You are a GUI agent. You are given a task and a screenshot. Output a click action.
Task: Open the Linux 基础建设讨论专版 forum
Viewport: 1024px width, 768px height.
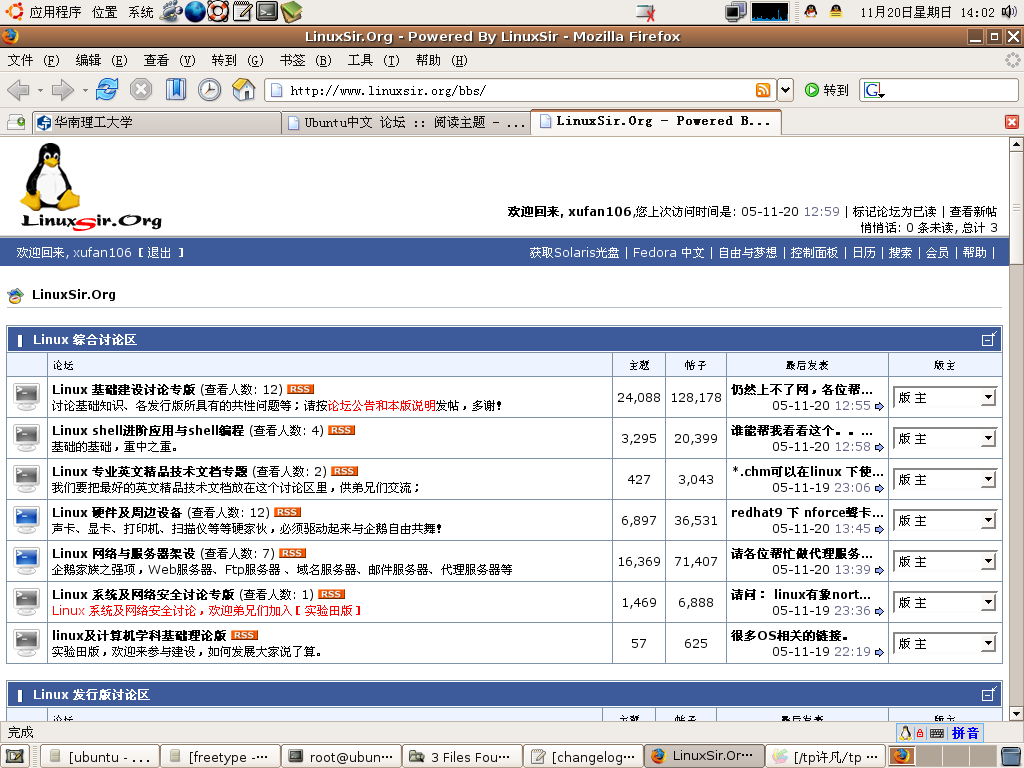[x=123, y=389]
